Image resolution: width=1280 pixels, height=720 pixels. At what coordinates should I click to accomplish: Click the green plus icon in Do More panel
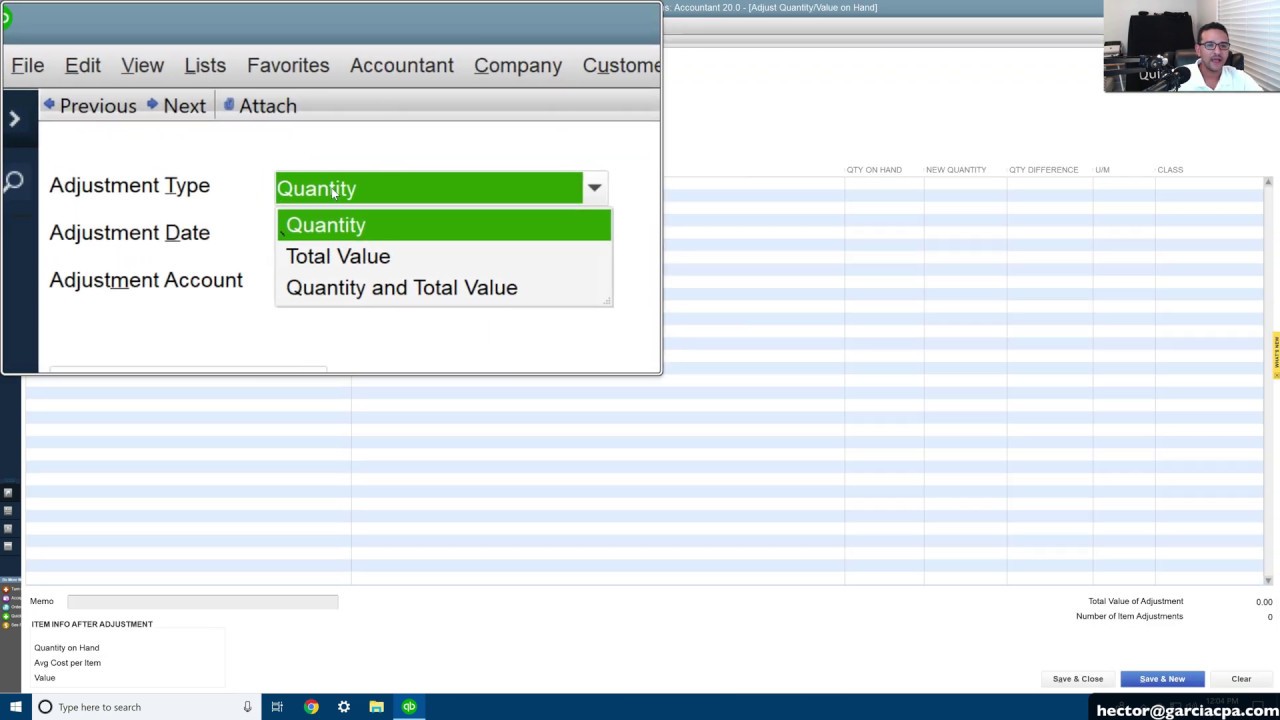(7, 616)
